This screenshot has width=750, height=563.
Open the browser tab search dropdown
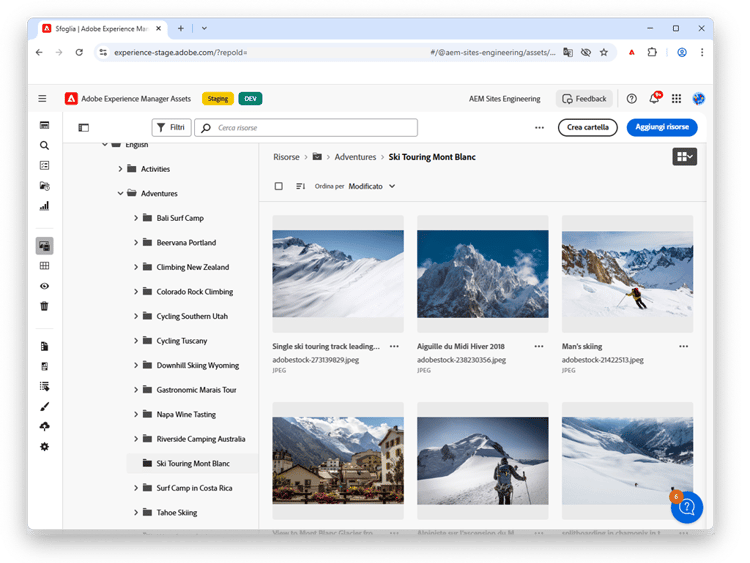[204, 28]
